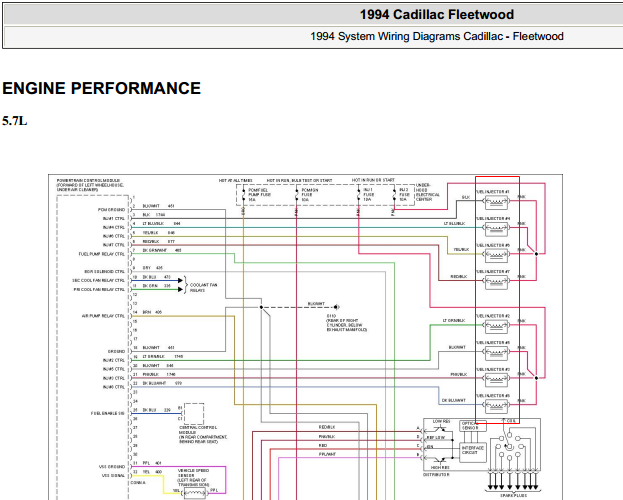The width and height of the screenshot is (623, 500).
Task: Click the 'SPARK PLUGS' label
Action: (514, 496)
